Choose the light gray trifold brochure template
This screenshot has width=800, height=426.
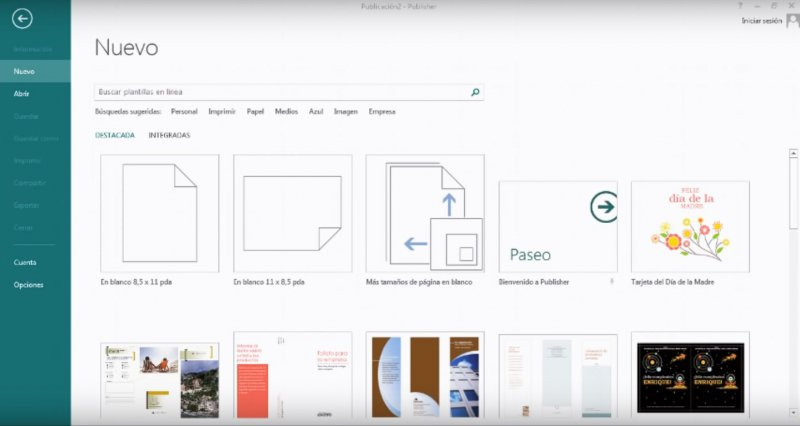(x=558, y=377)
